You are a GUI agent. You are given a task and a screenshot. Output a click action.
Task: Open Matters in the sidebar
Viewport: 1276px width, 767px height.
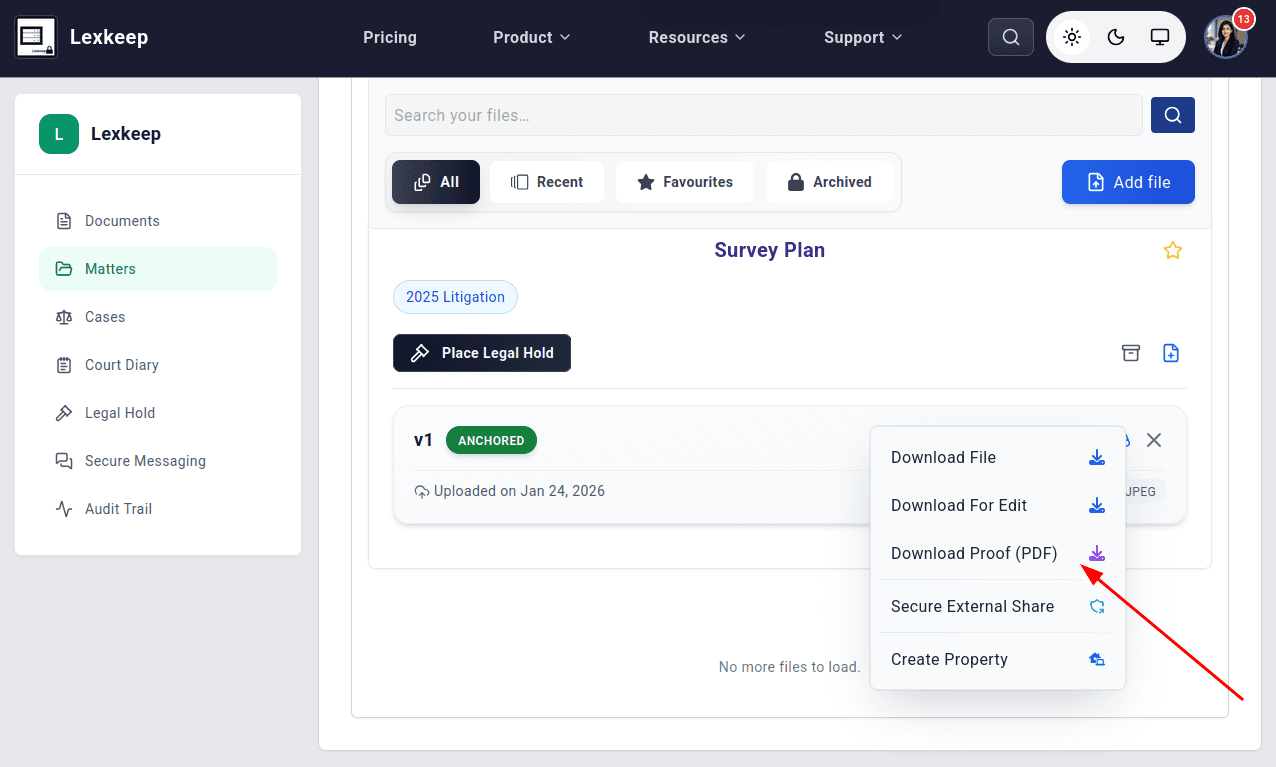point(158,269)
